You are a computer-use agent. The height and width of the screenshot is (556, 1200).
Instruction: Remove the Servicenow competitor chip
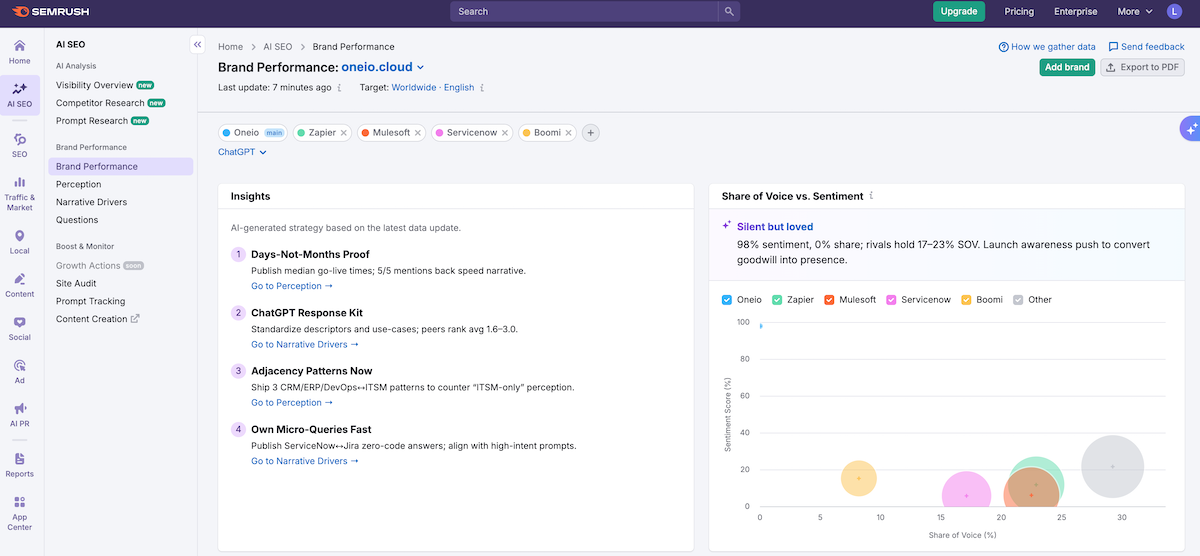pyautogui.click(x=506, y=132)
